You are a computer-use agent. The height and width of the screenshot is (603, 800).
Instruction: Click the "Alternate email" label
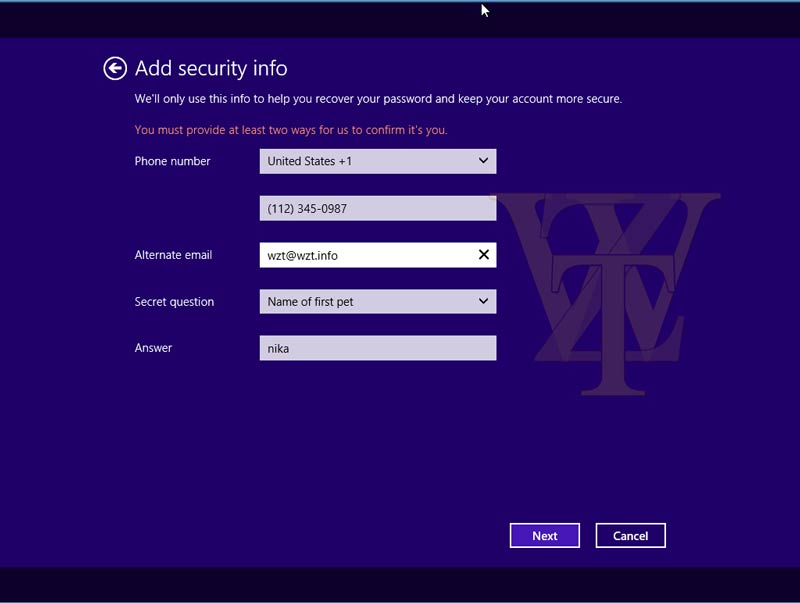point(173,255)
